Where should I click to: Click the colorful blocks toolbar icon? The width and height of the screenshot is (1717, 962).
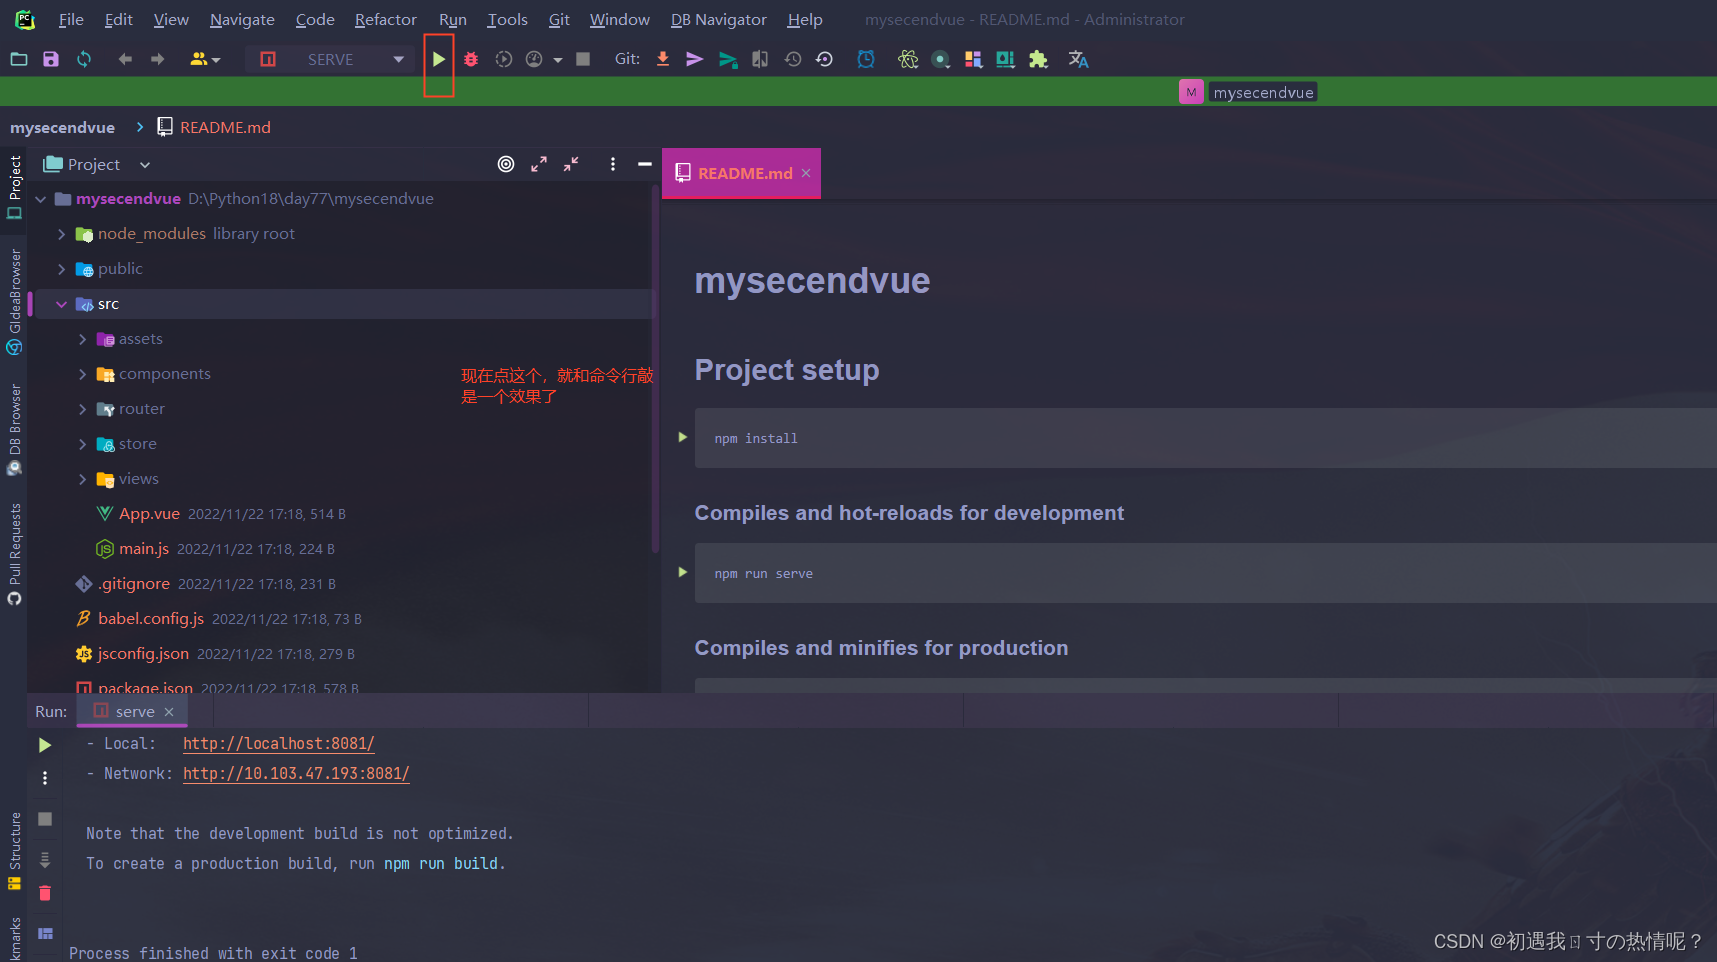point(973,60)
